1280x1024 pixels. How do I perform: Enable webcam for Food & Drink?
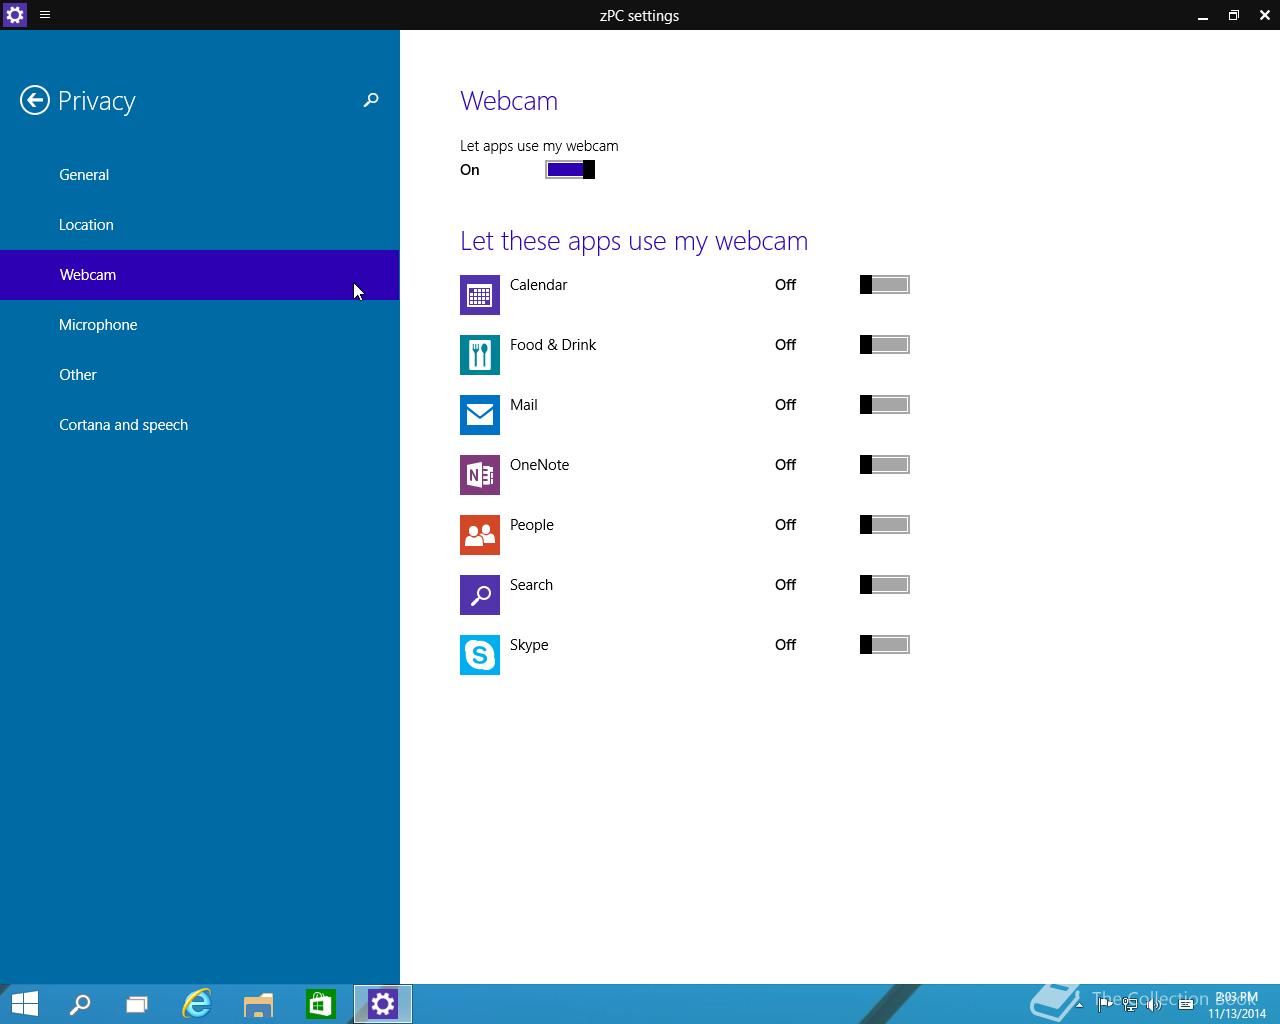[x=885, y=345]
